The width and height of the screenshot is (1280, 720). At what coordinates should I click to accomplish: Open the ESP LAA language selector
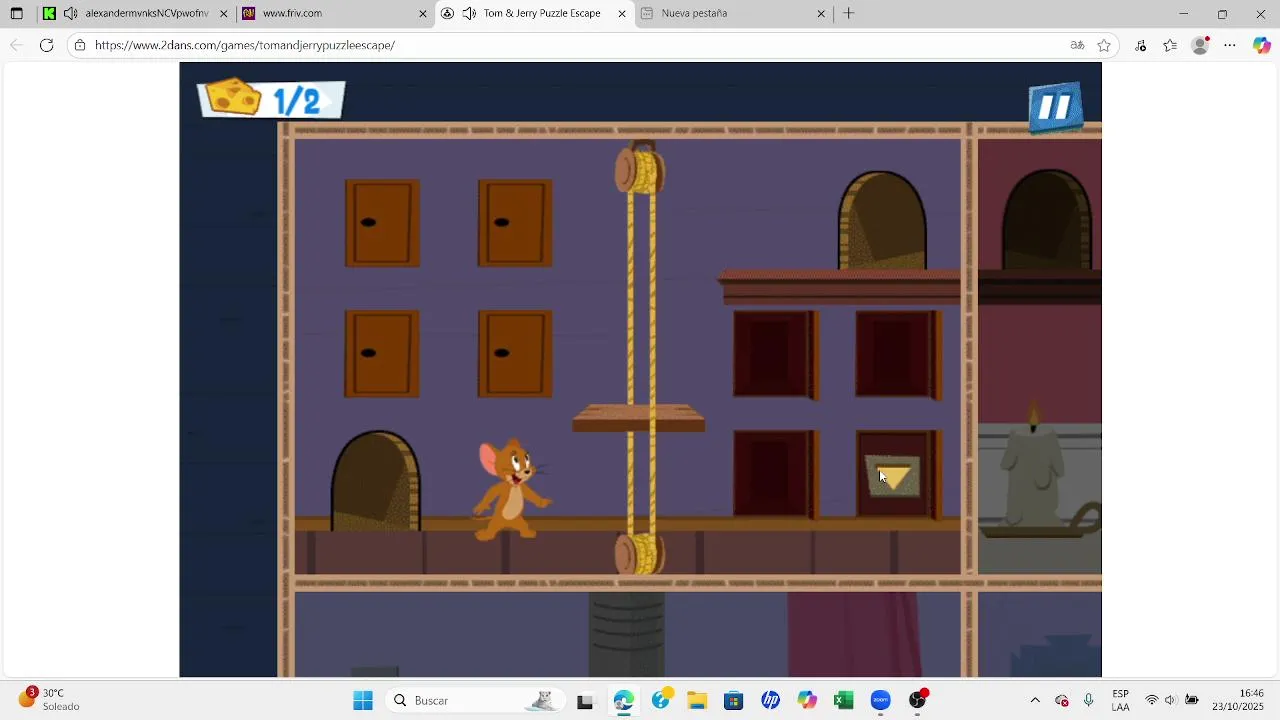1120,700
